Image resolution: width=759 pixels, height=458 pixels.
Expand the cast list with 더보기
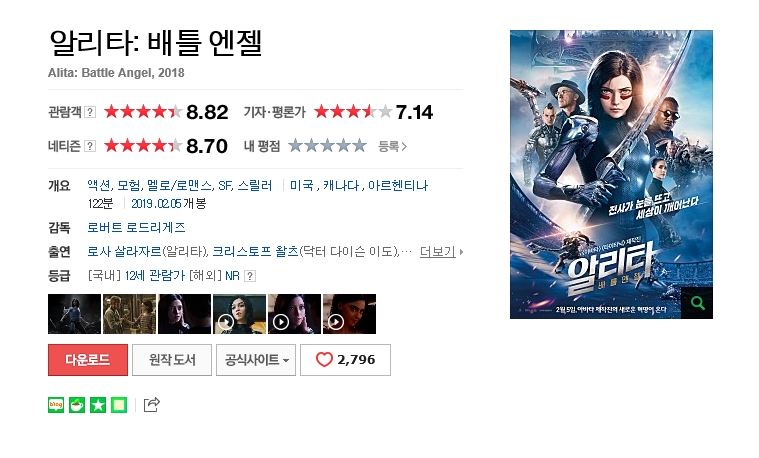click(x=441, y=252)
